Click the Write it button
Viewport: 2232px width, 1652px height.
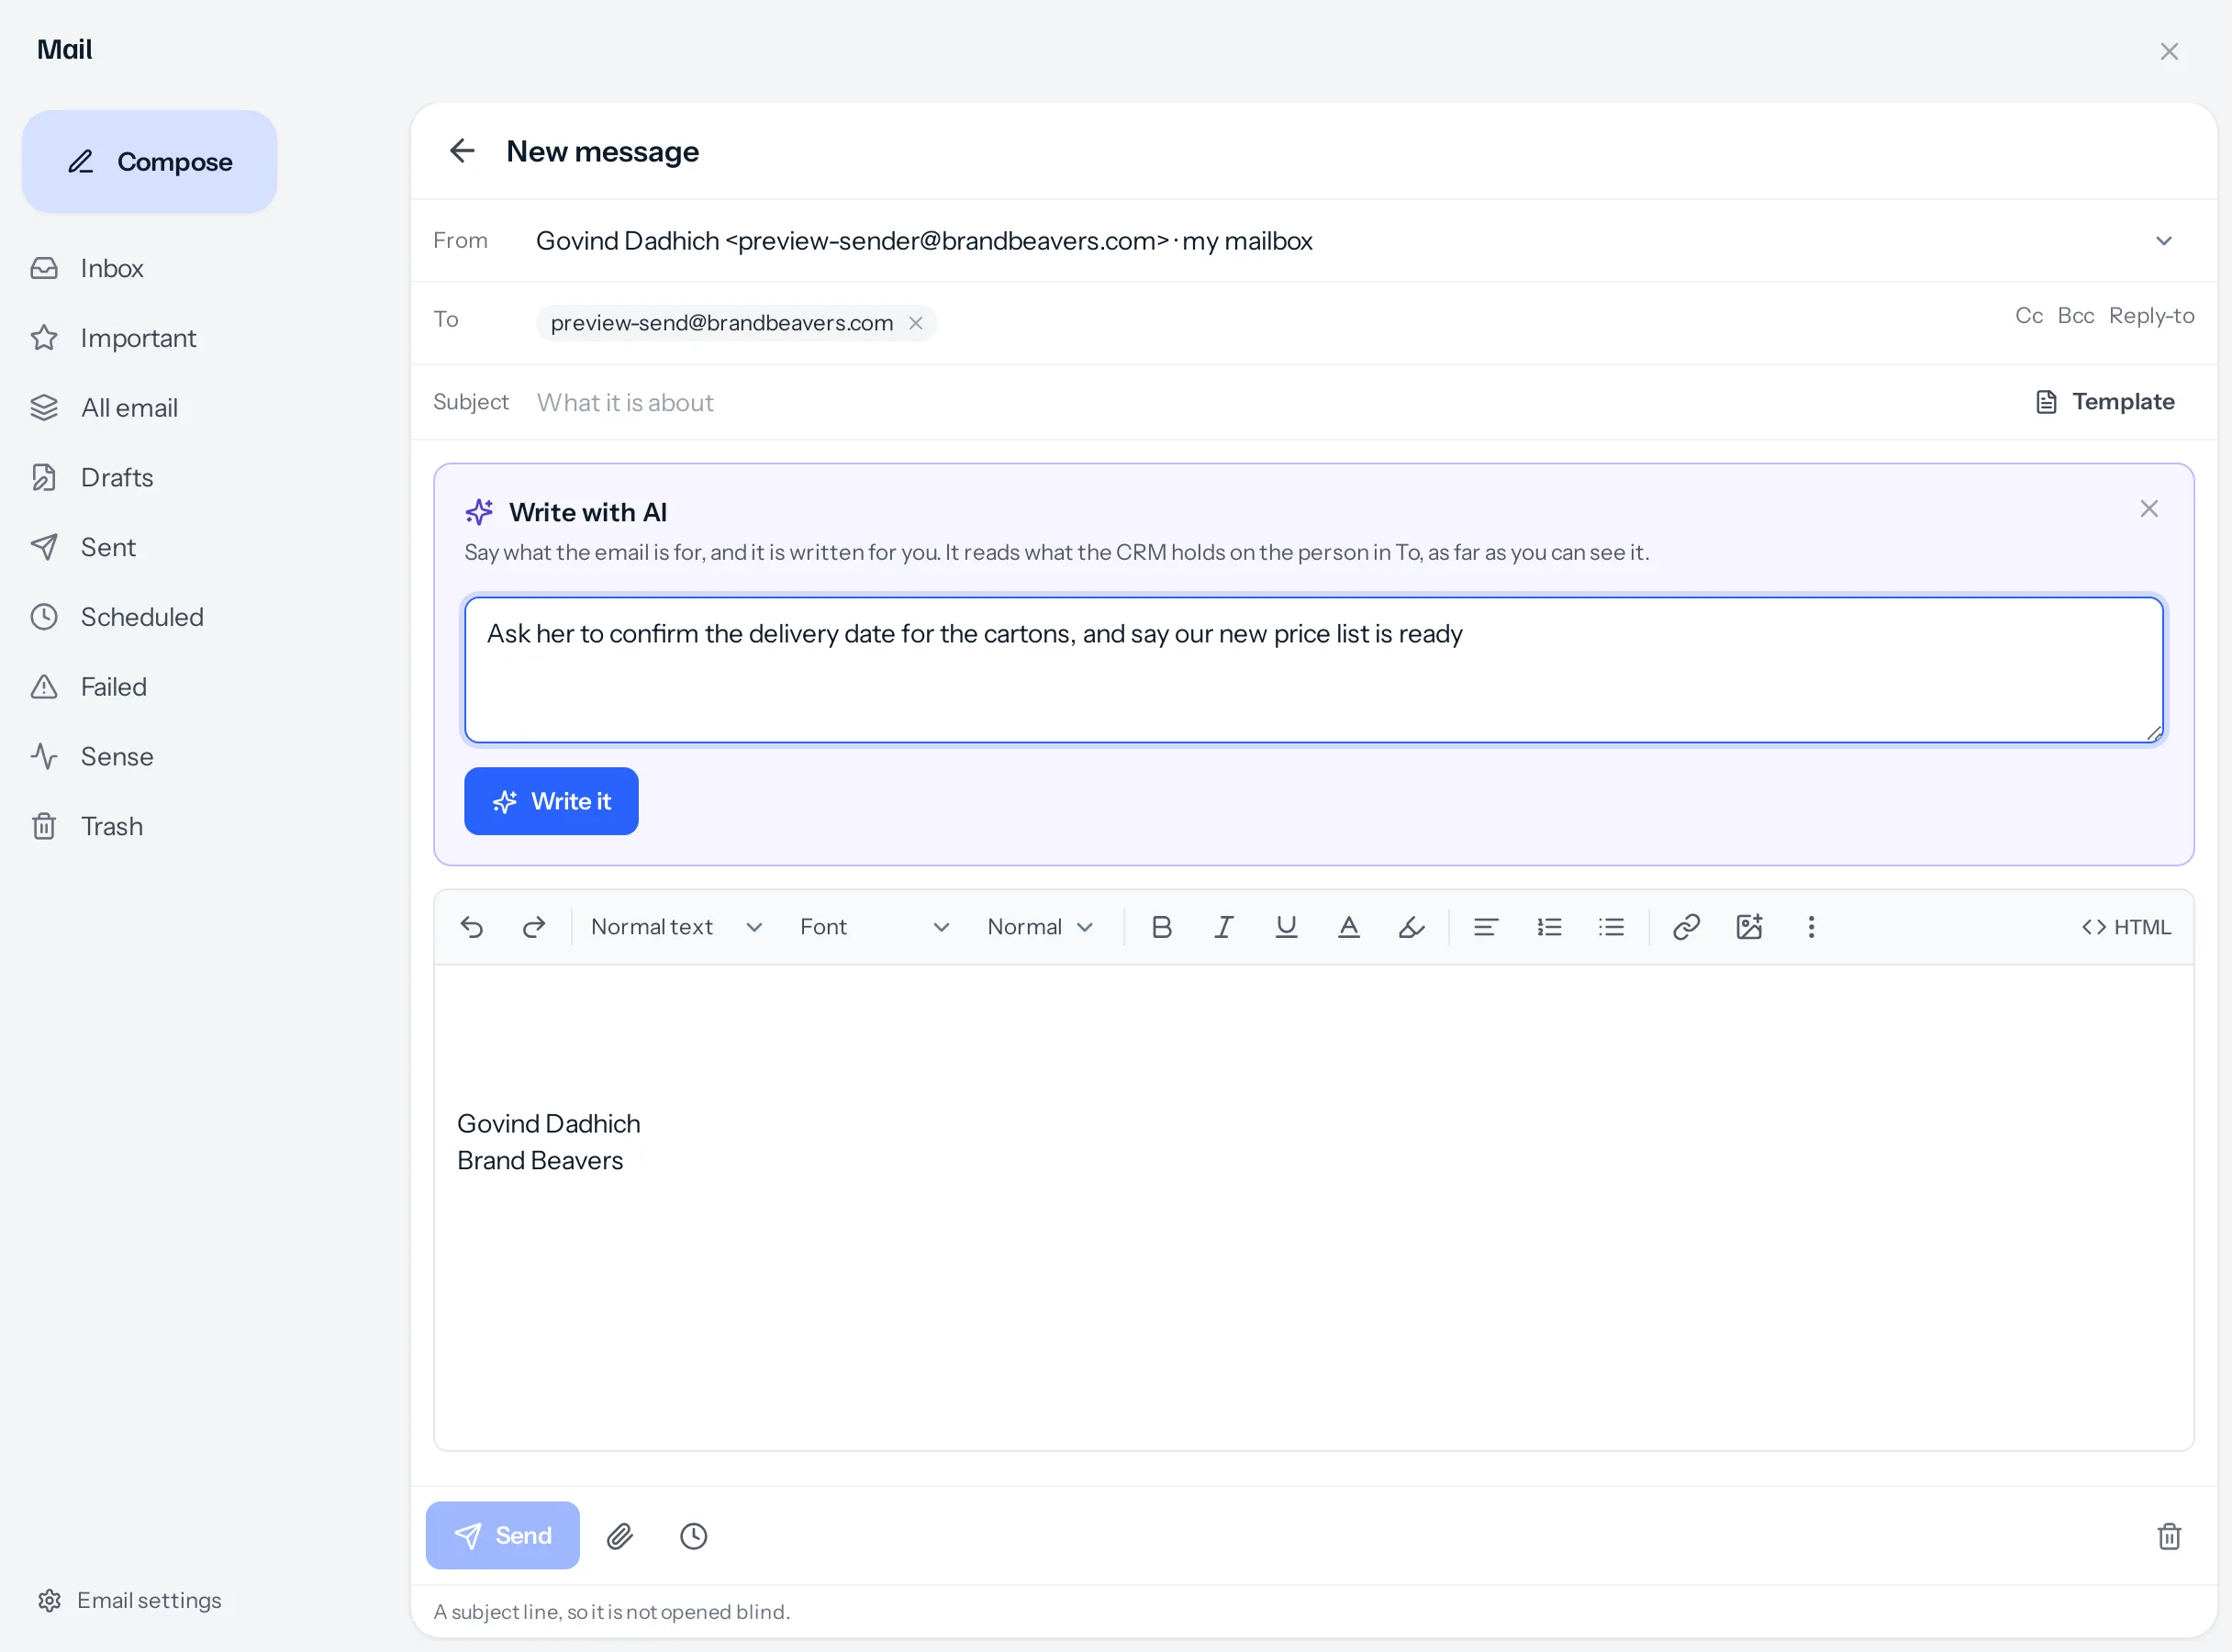[x=551, y=801]
